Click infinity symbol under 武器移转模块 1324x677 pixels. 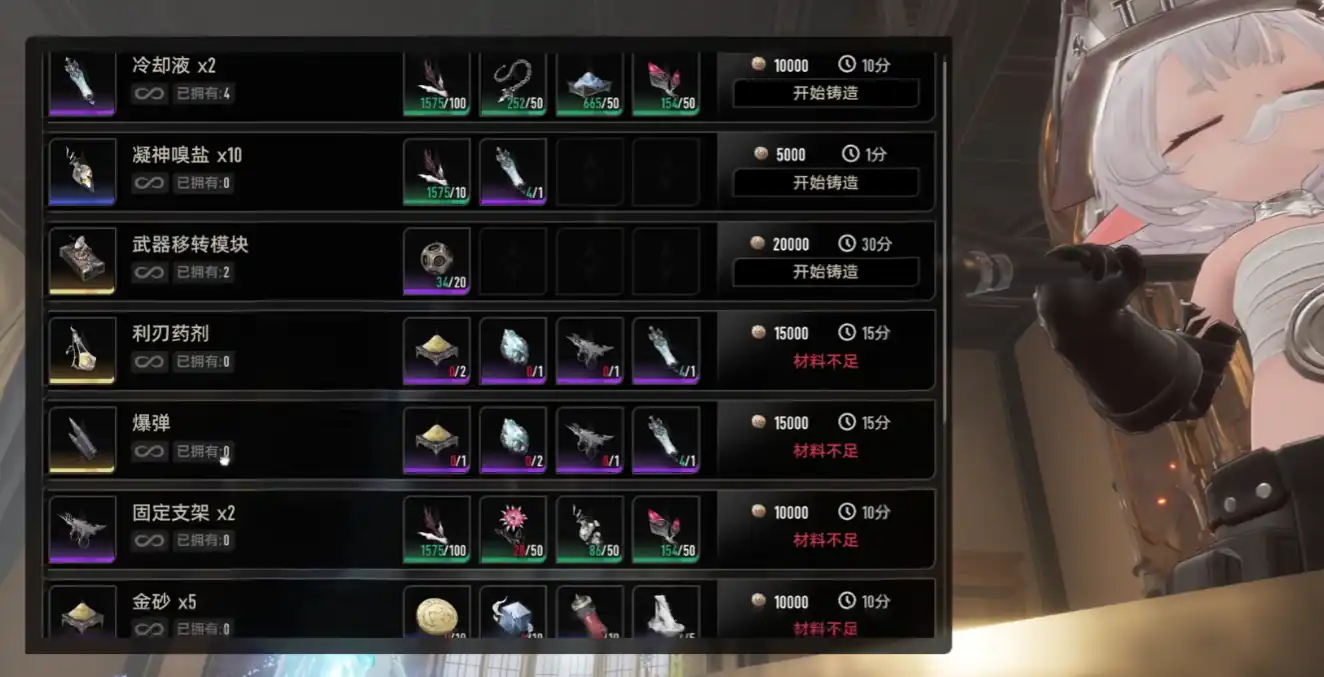(x=149, y=272)
